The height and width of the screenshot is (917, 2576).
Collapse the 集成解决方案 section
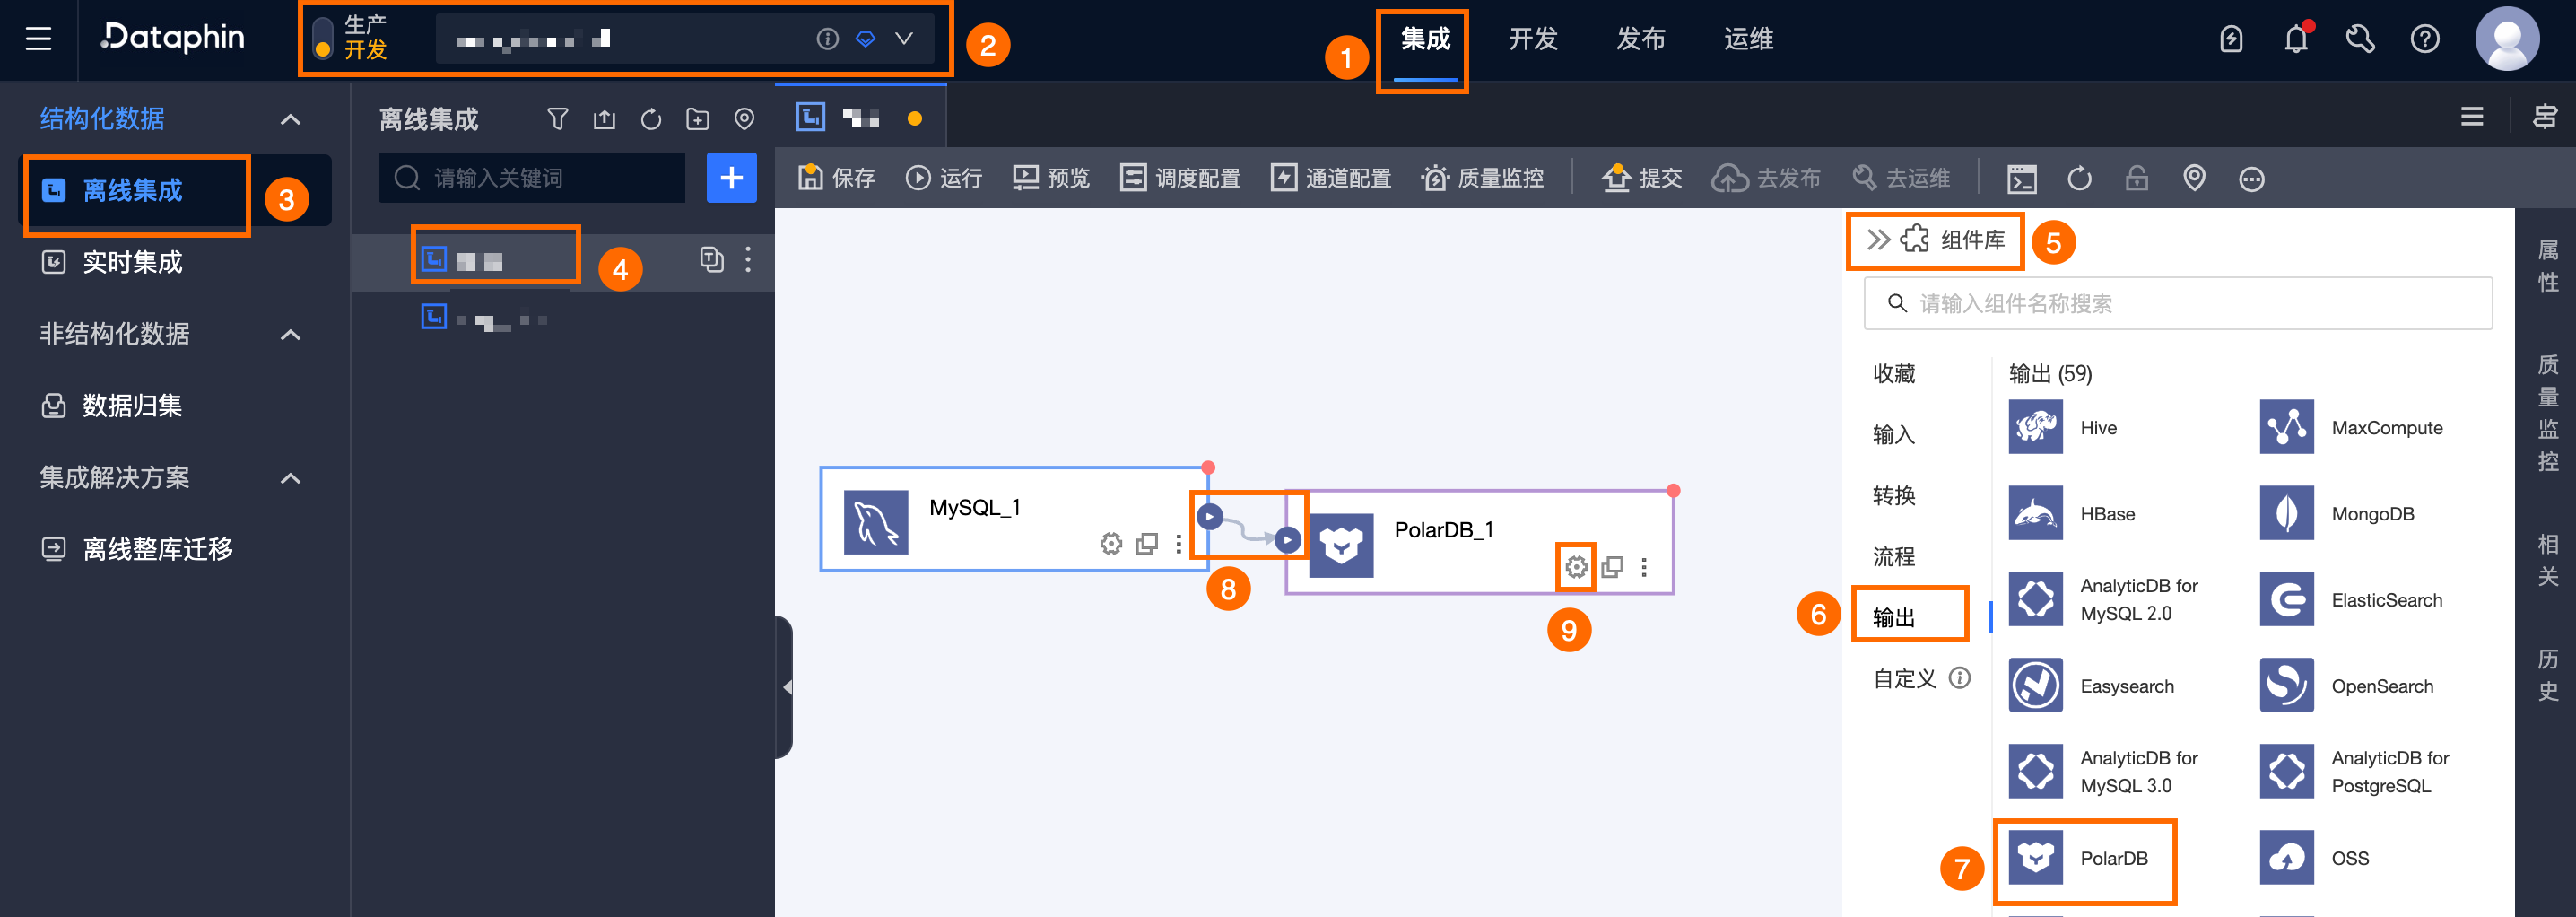[x=290, y=478]
